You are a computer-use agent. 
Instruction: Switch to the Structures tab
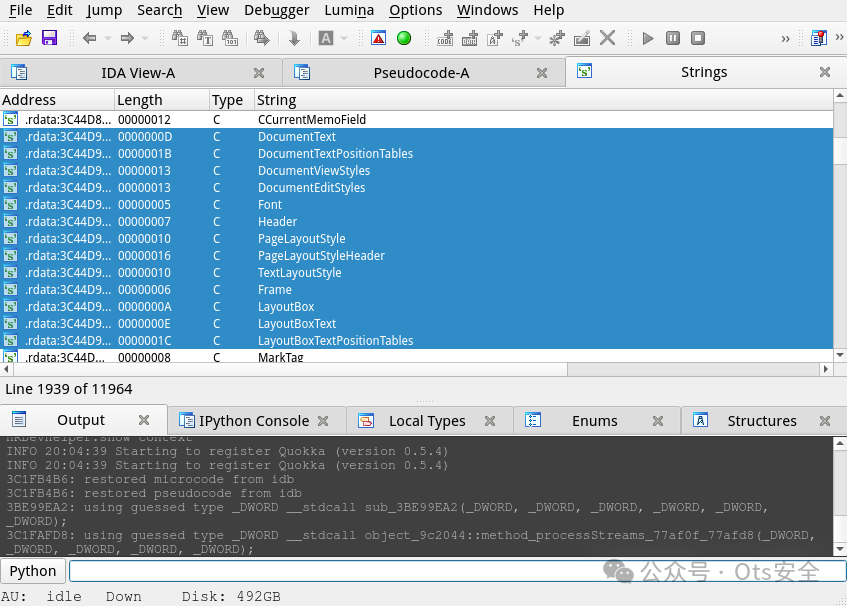pyautogui.click(x=762, y=421)
